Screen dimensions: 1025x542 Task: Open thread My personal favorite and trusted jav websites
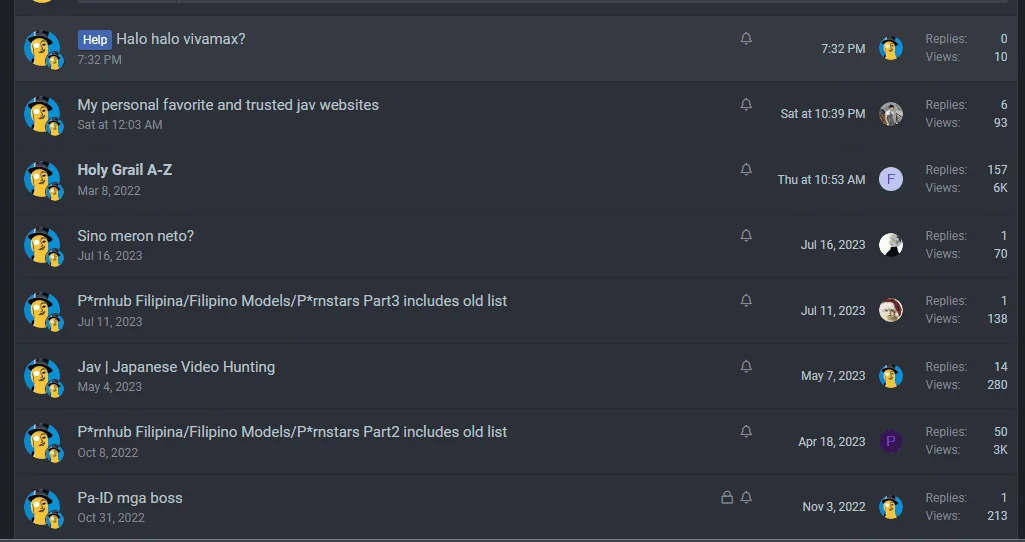228,105
